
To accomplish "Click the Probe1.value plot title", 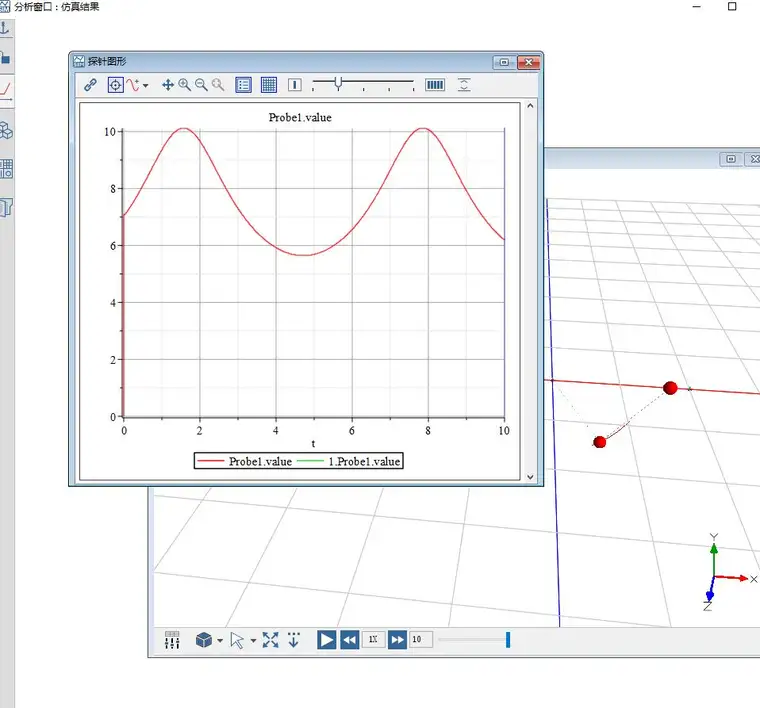I will (300, 117).
